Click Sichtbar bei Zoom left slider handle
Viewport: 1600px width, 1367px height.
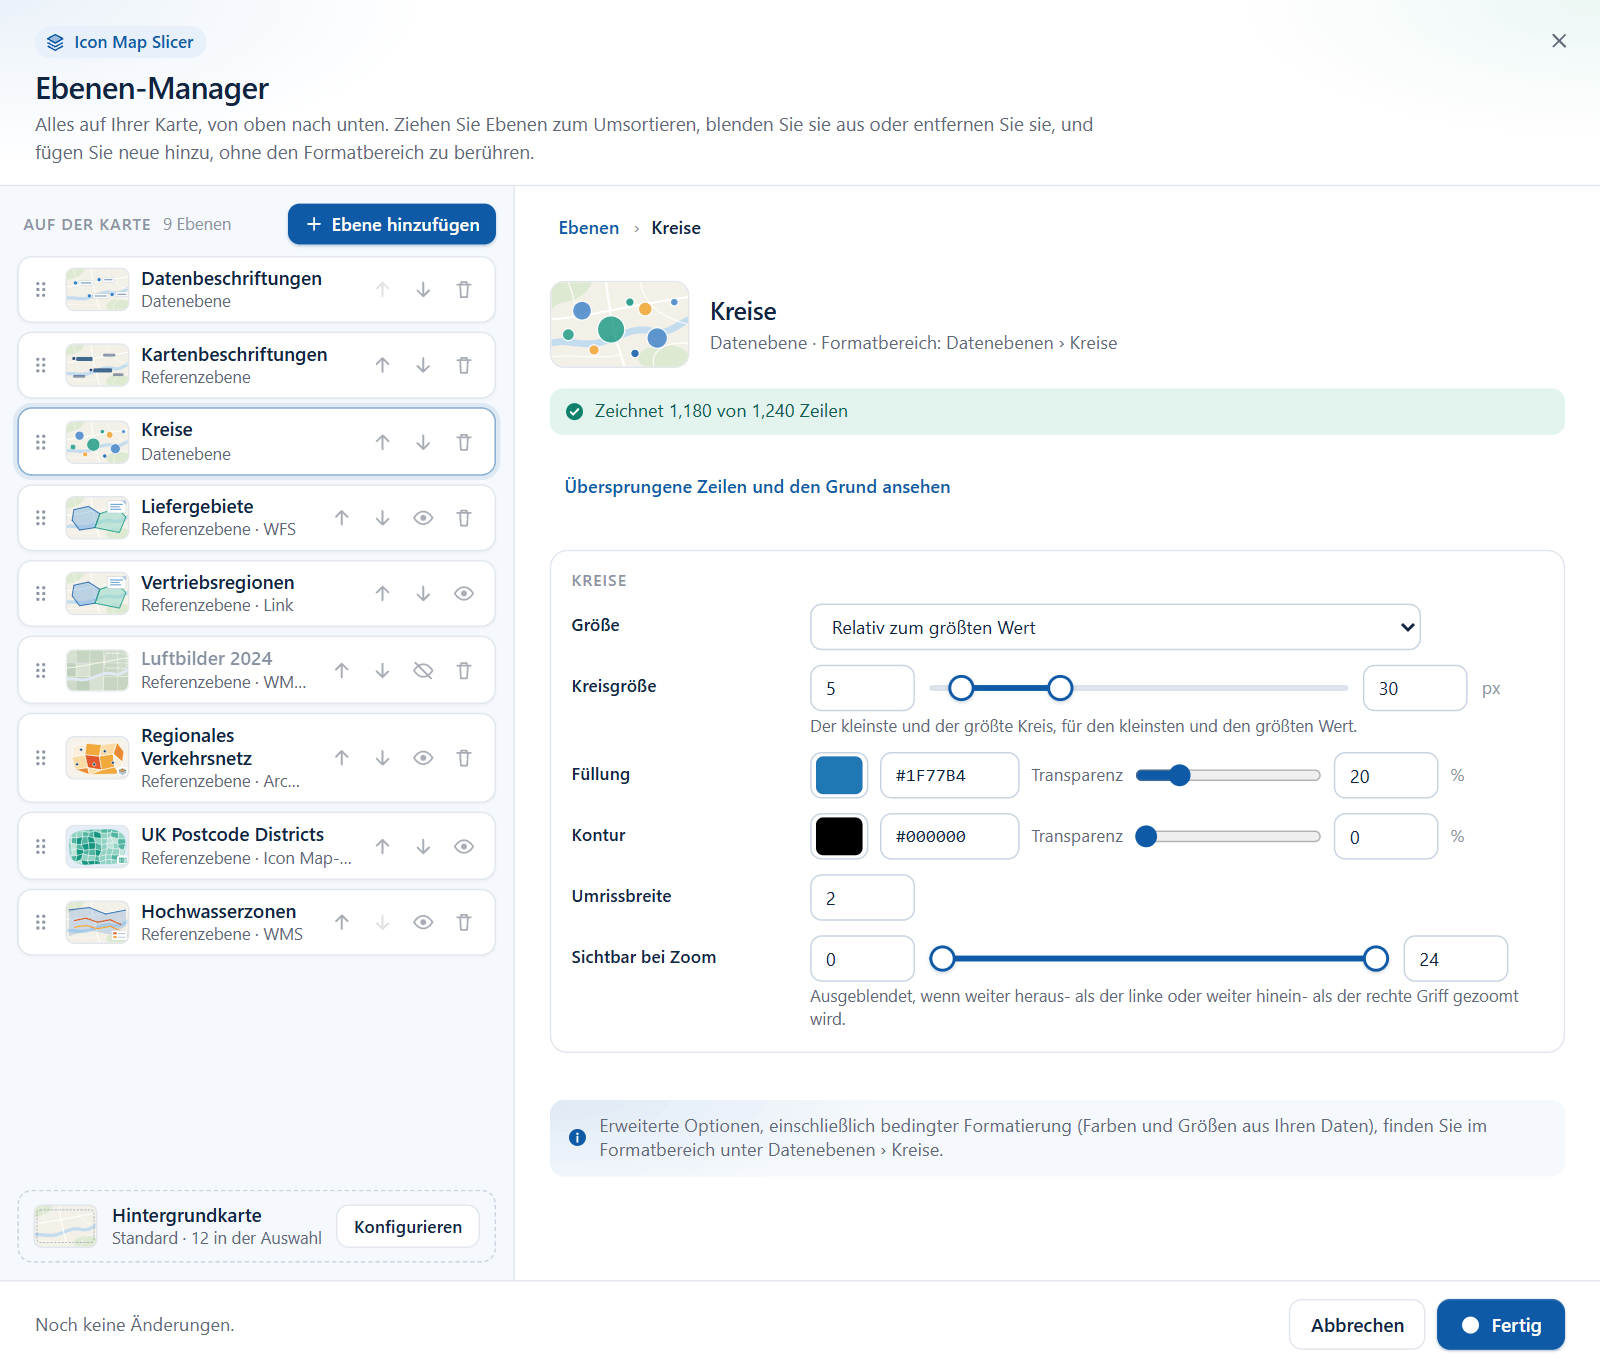[942, 959]
